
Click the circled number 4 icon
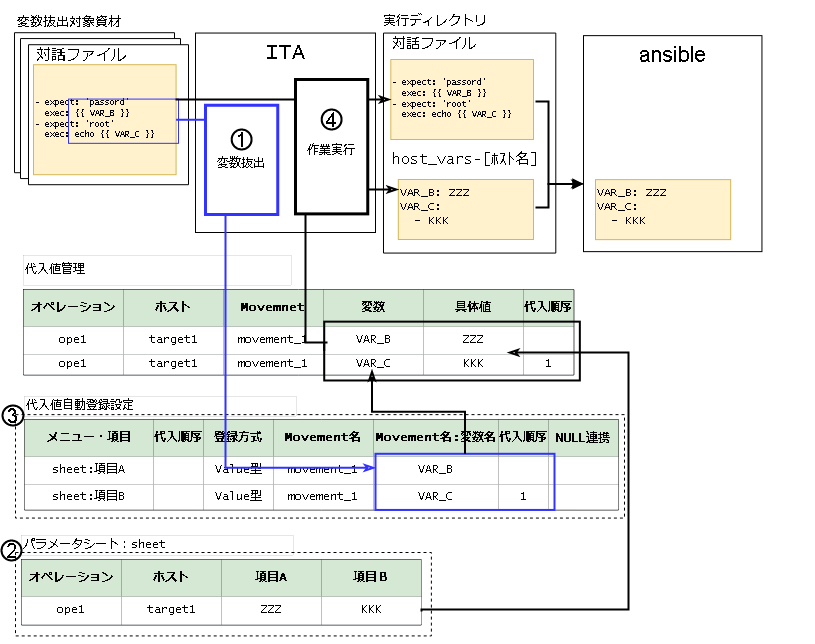331,119
